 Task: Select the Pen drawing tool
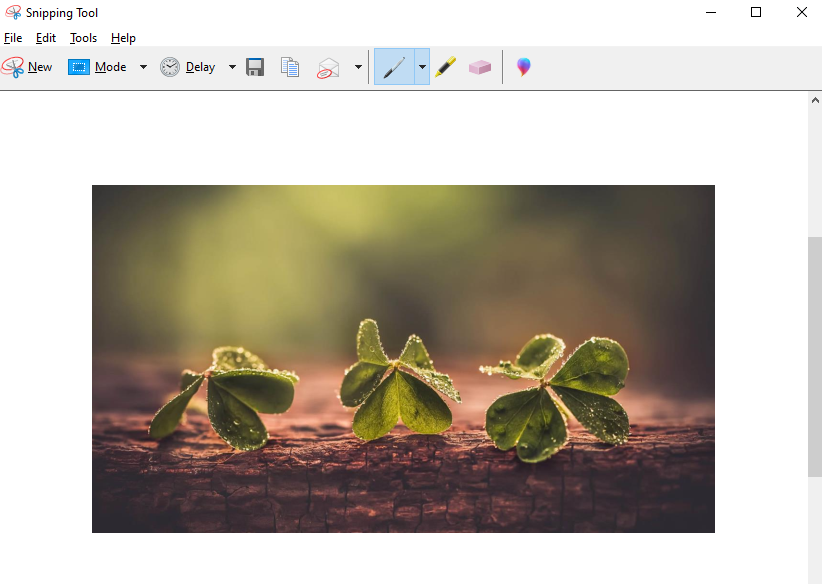pyautogui.click(x=394, y=67)
